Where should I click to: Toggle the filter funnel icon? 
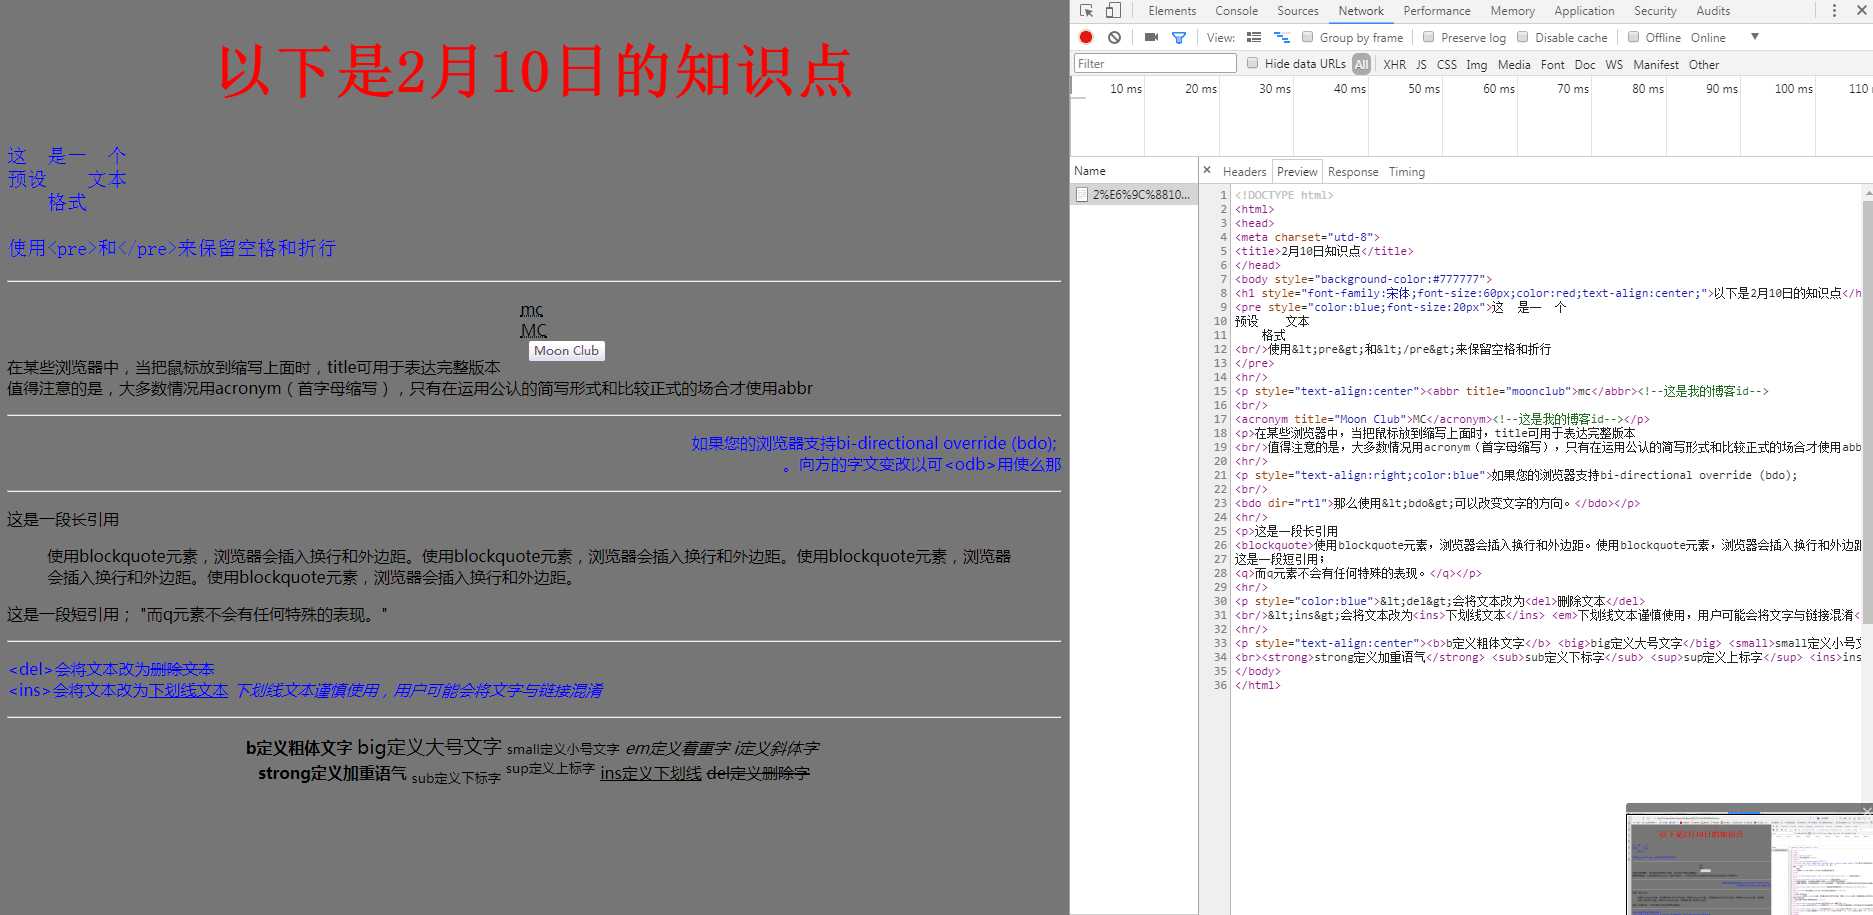coord(1179,38)
